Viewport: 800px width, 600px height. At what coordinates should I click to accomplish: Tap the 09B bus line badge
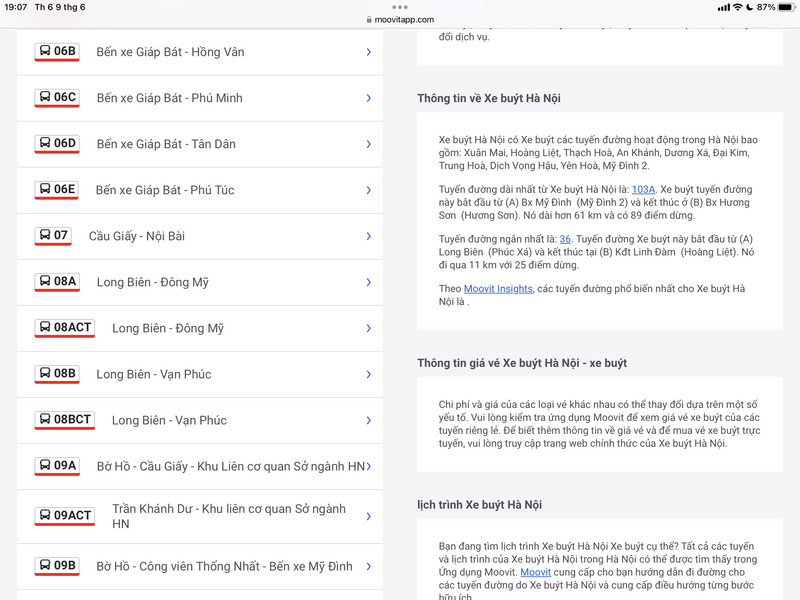tap(57, 566)
